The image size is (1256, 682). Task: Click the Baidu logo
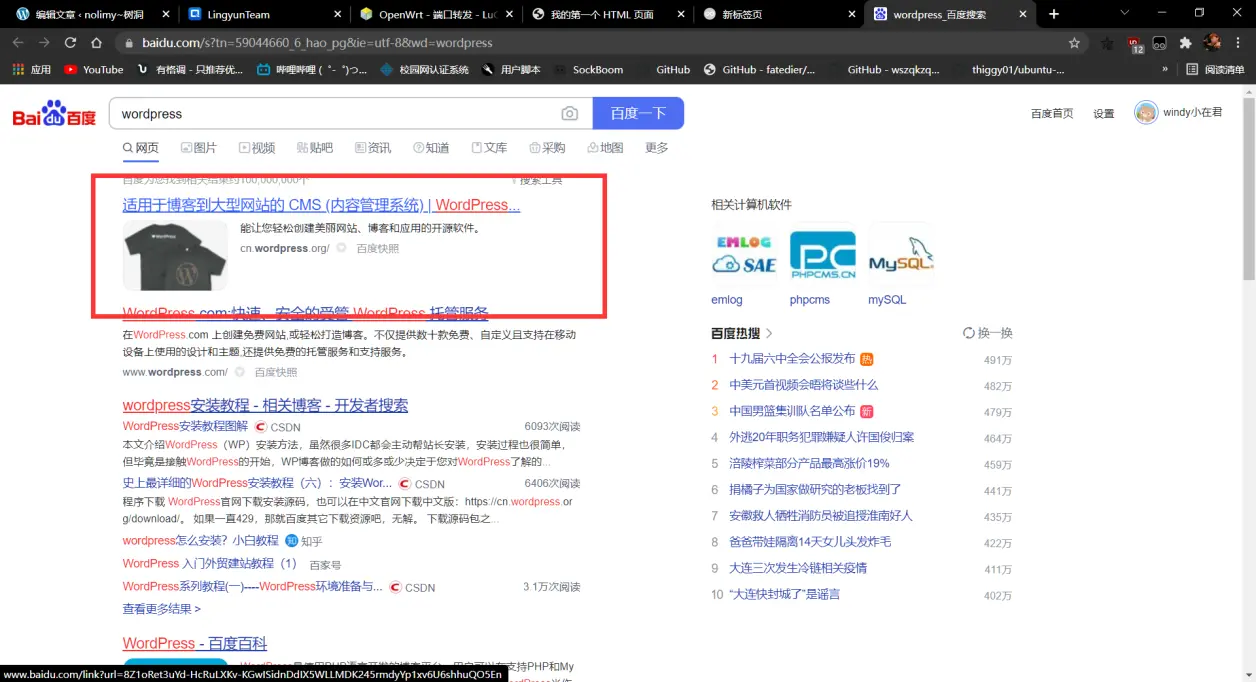coord(54,114)
